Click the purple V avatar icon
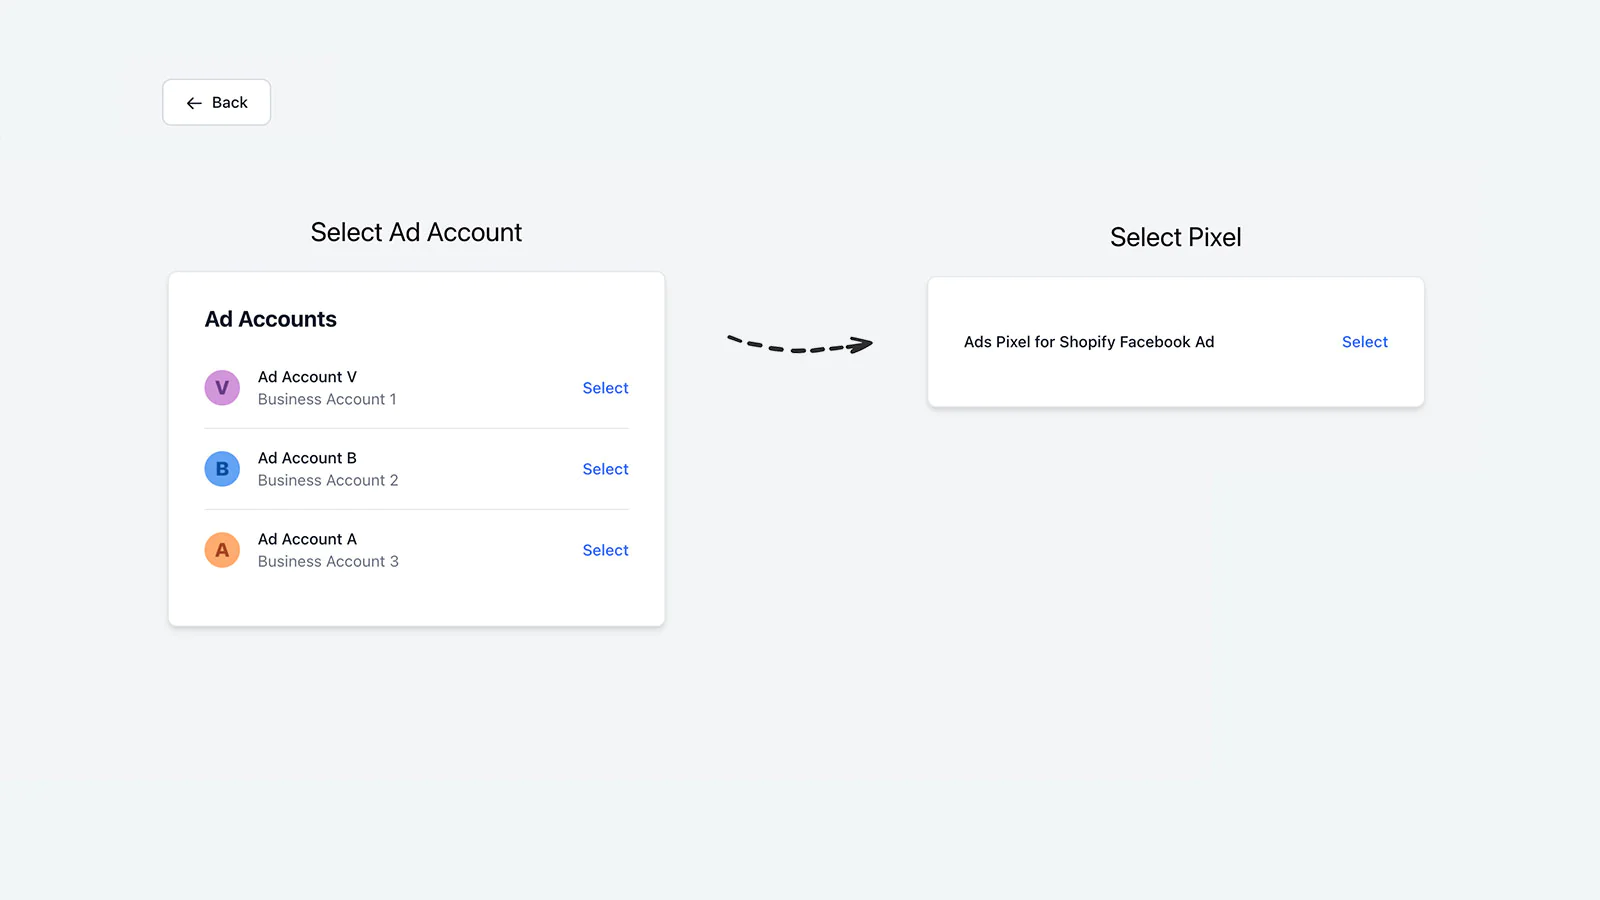The image size is (1600, 900). point(222,388)
